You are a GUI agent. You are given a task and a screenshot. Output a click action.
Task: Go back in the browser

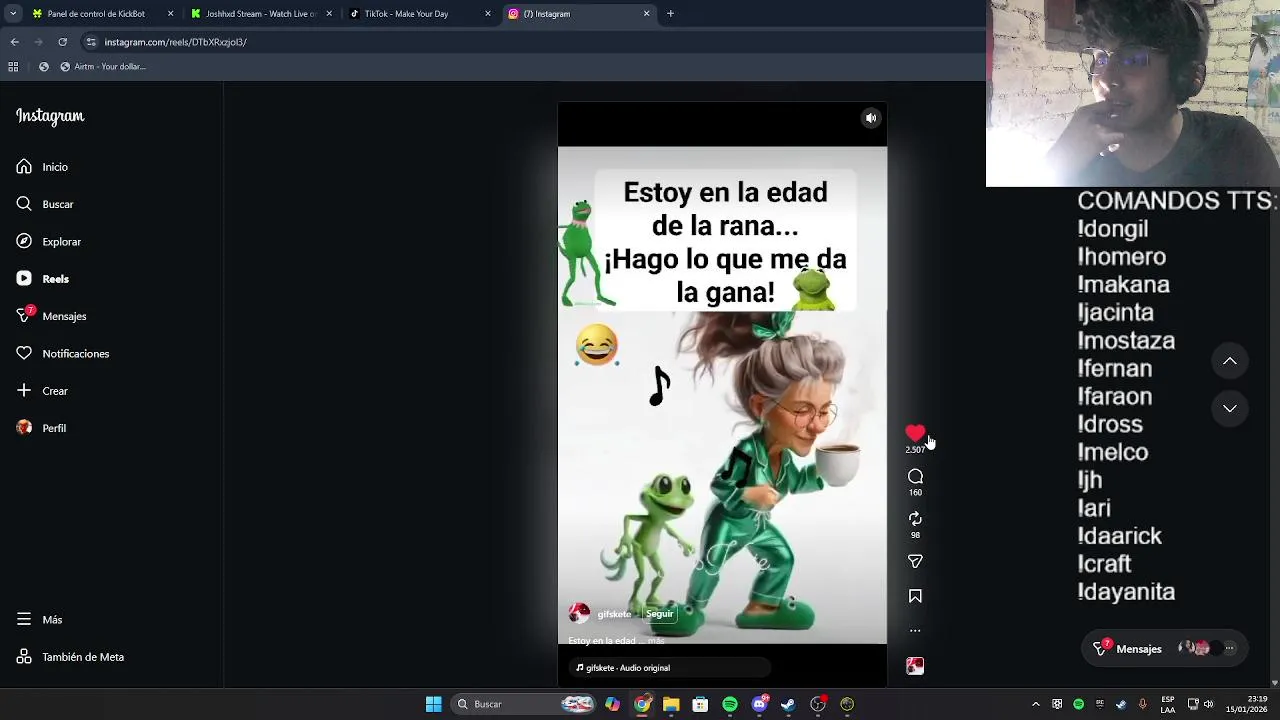coord(14,42)
